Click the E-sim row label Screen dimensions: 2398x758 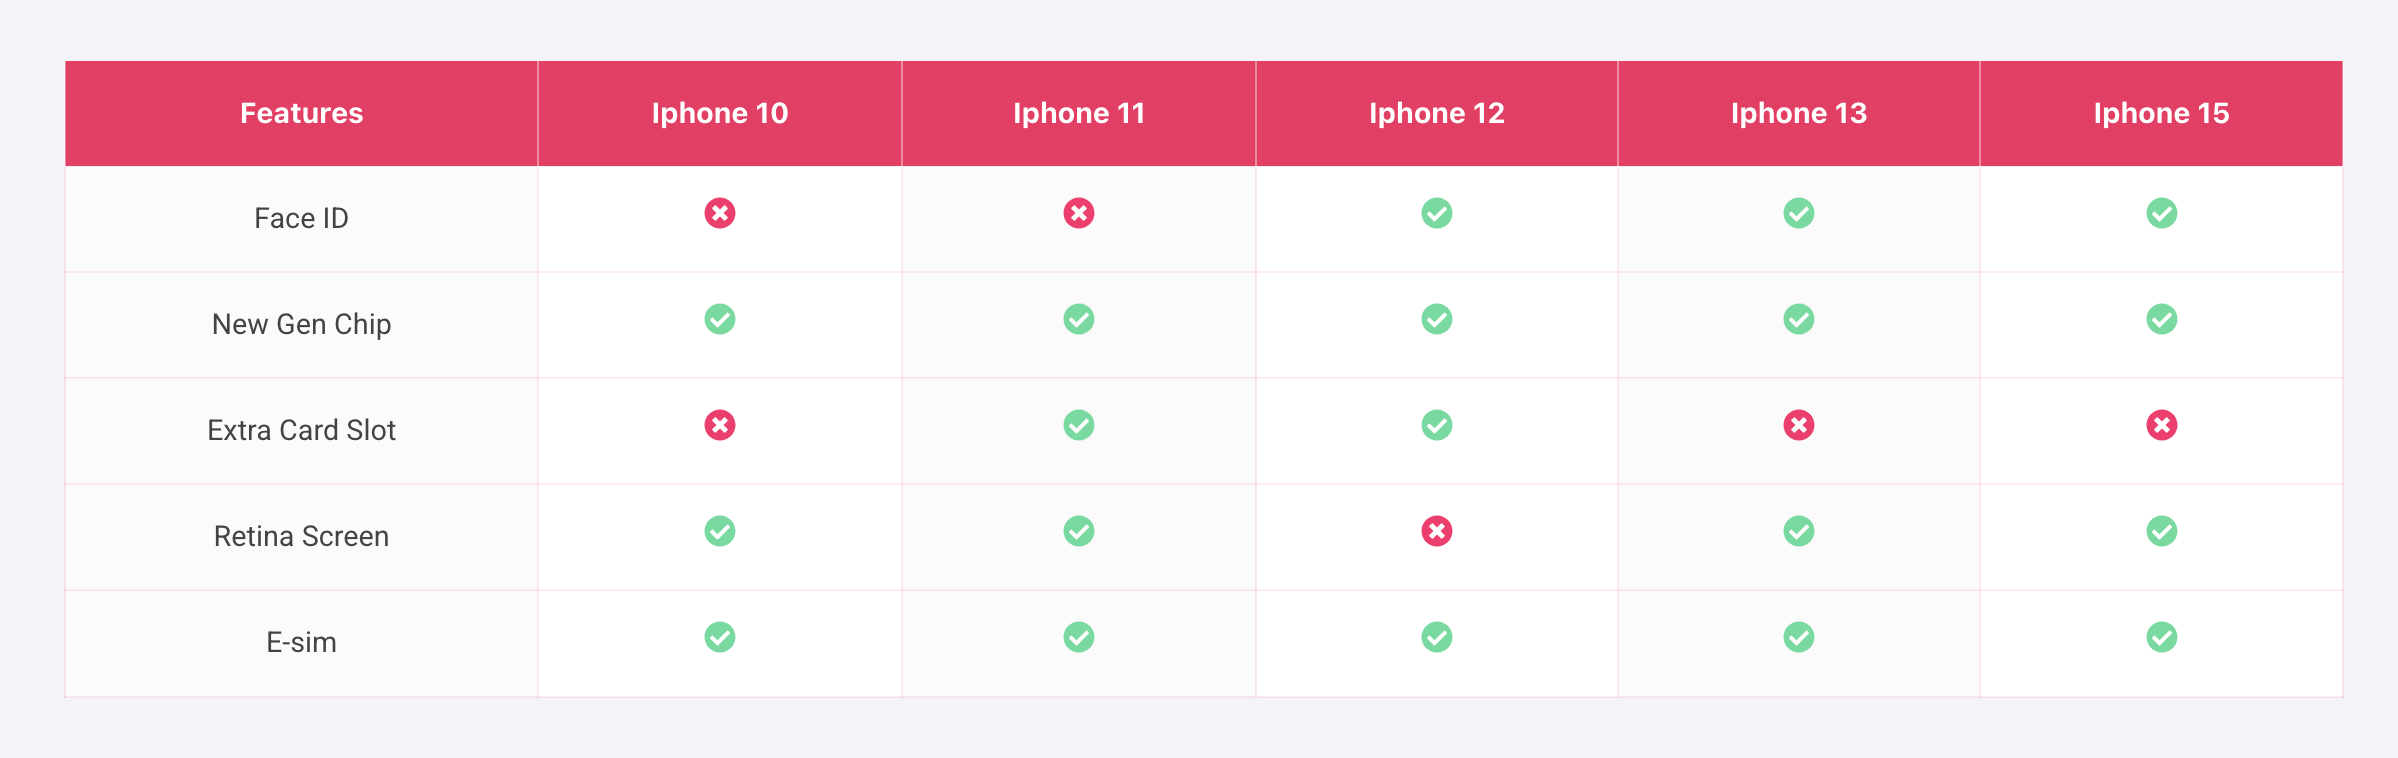pos(301,642)
